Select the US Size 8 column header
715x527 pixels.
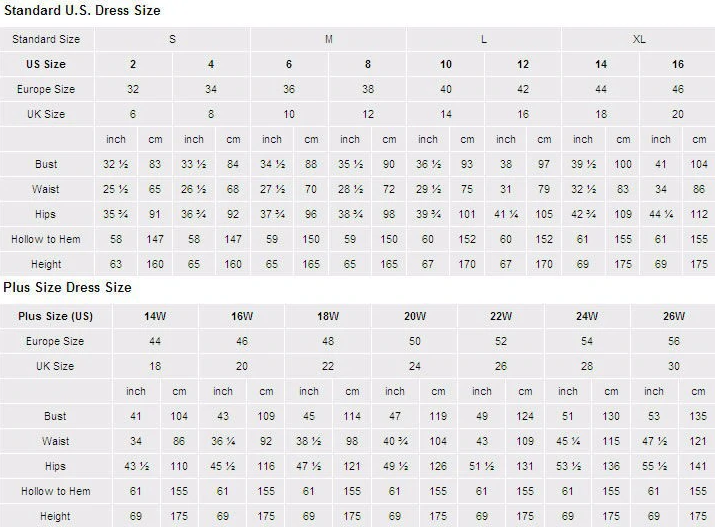coord(368,64)
